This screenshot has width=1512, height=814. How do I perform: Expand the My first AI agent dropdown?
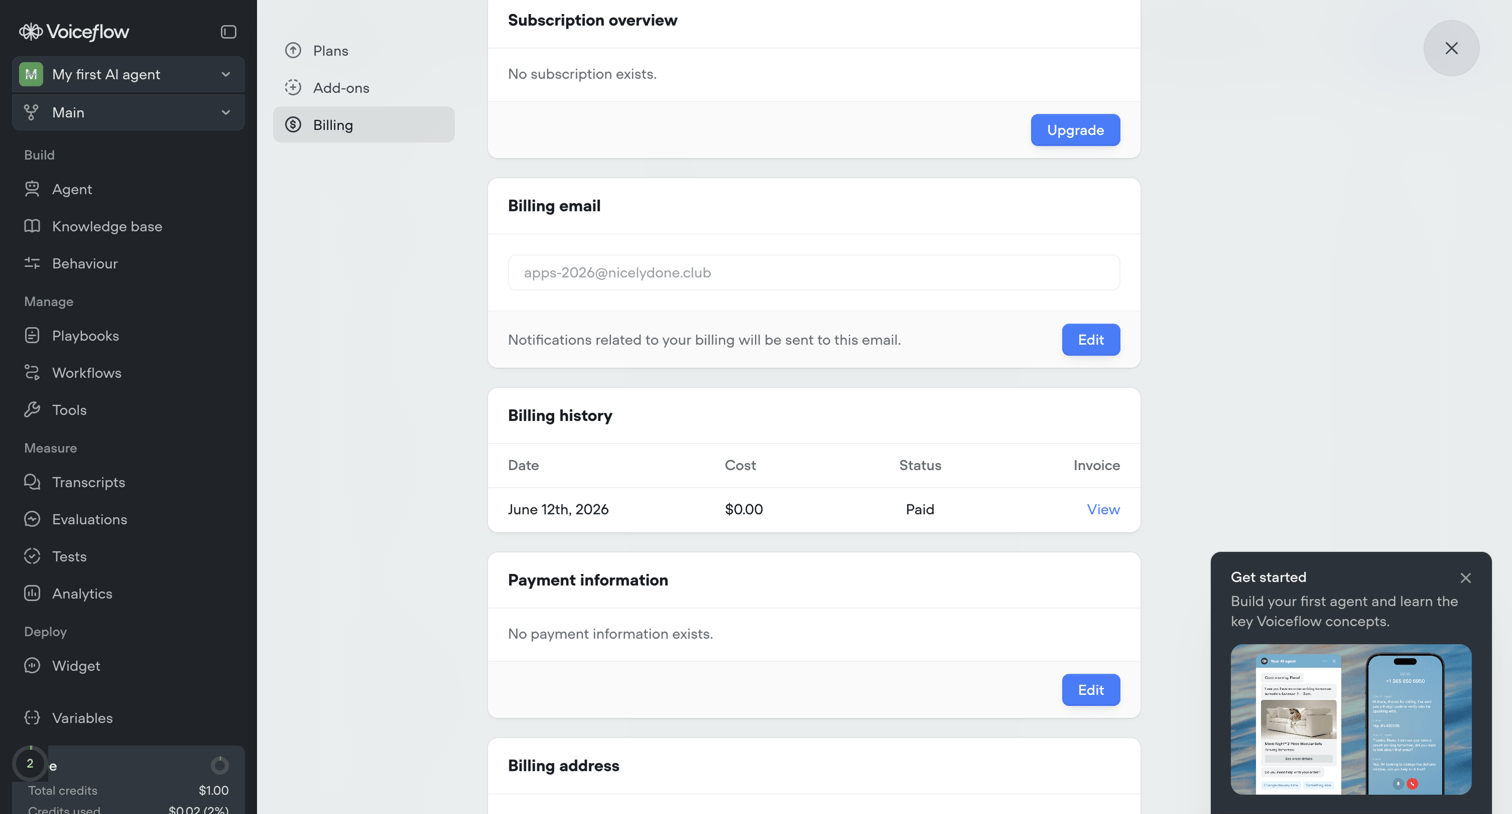point(226,74)
